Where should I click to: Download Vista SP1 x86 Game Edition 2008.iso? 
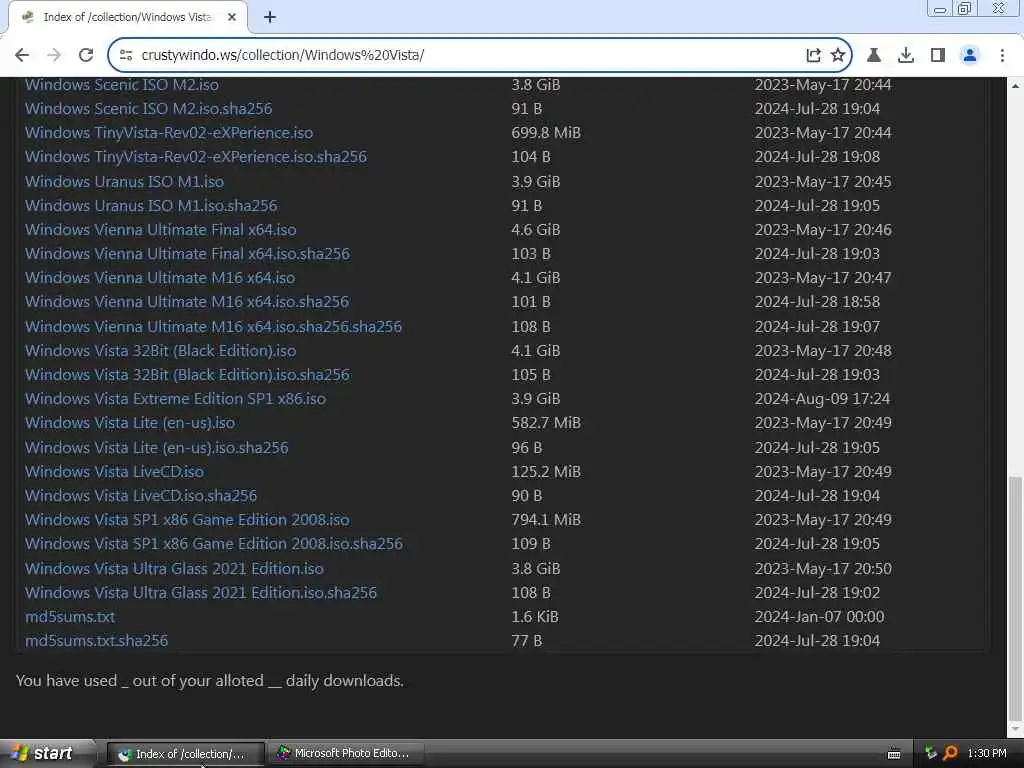187,520
